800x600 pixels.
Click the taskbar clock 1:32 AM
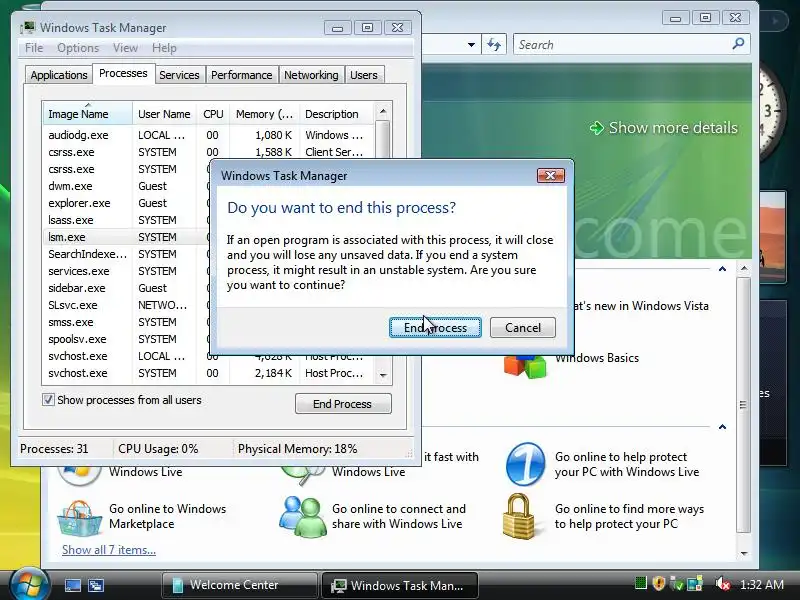[762, 584]
